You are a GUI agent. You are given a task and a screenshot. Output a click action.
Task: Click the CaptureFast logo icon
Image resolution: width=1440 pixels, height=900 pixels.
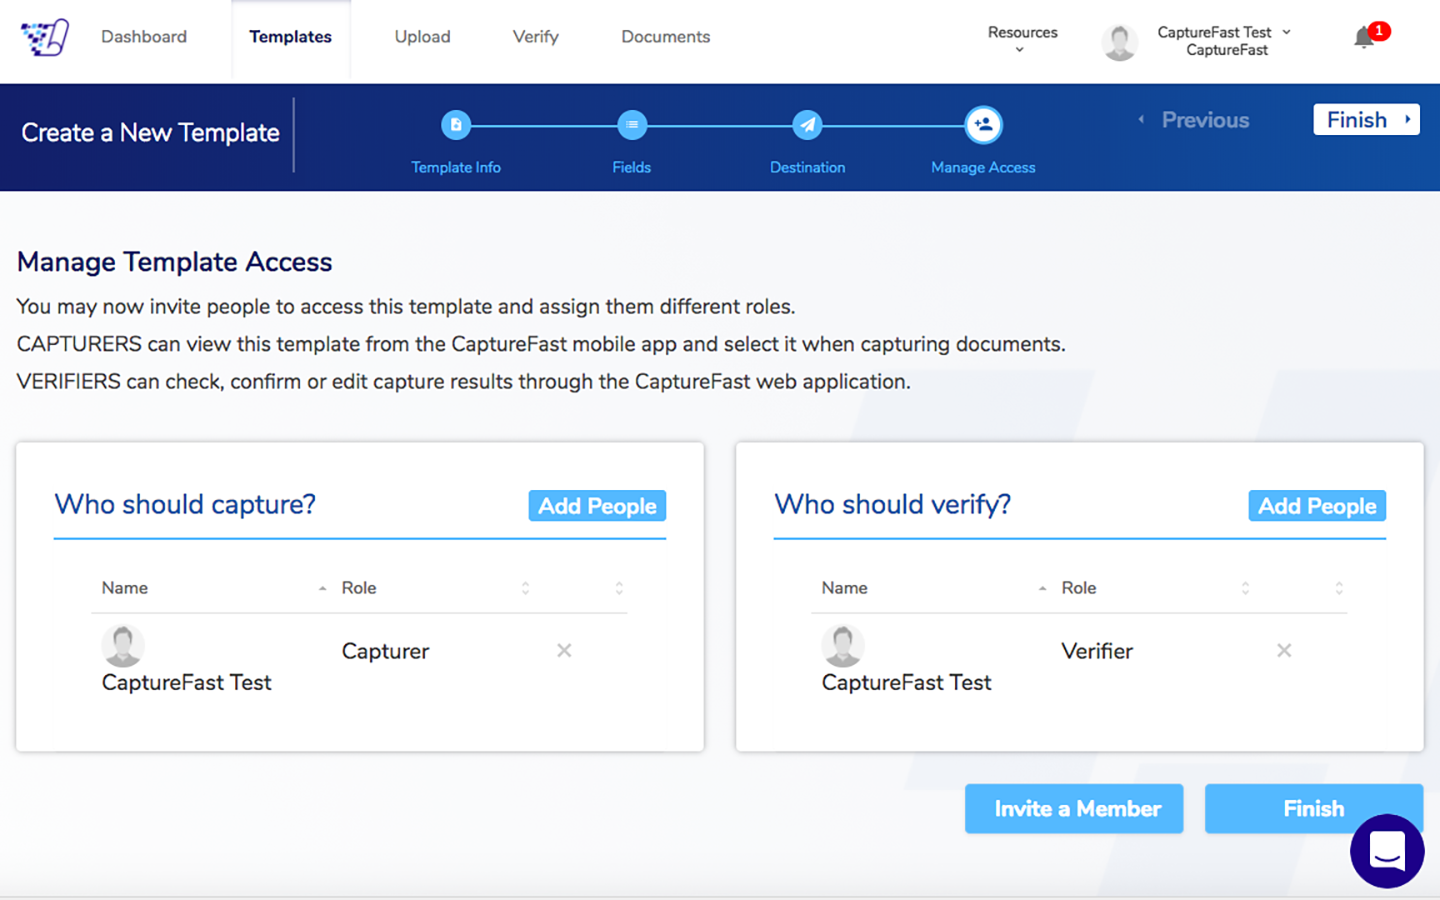click(45, 38)
